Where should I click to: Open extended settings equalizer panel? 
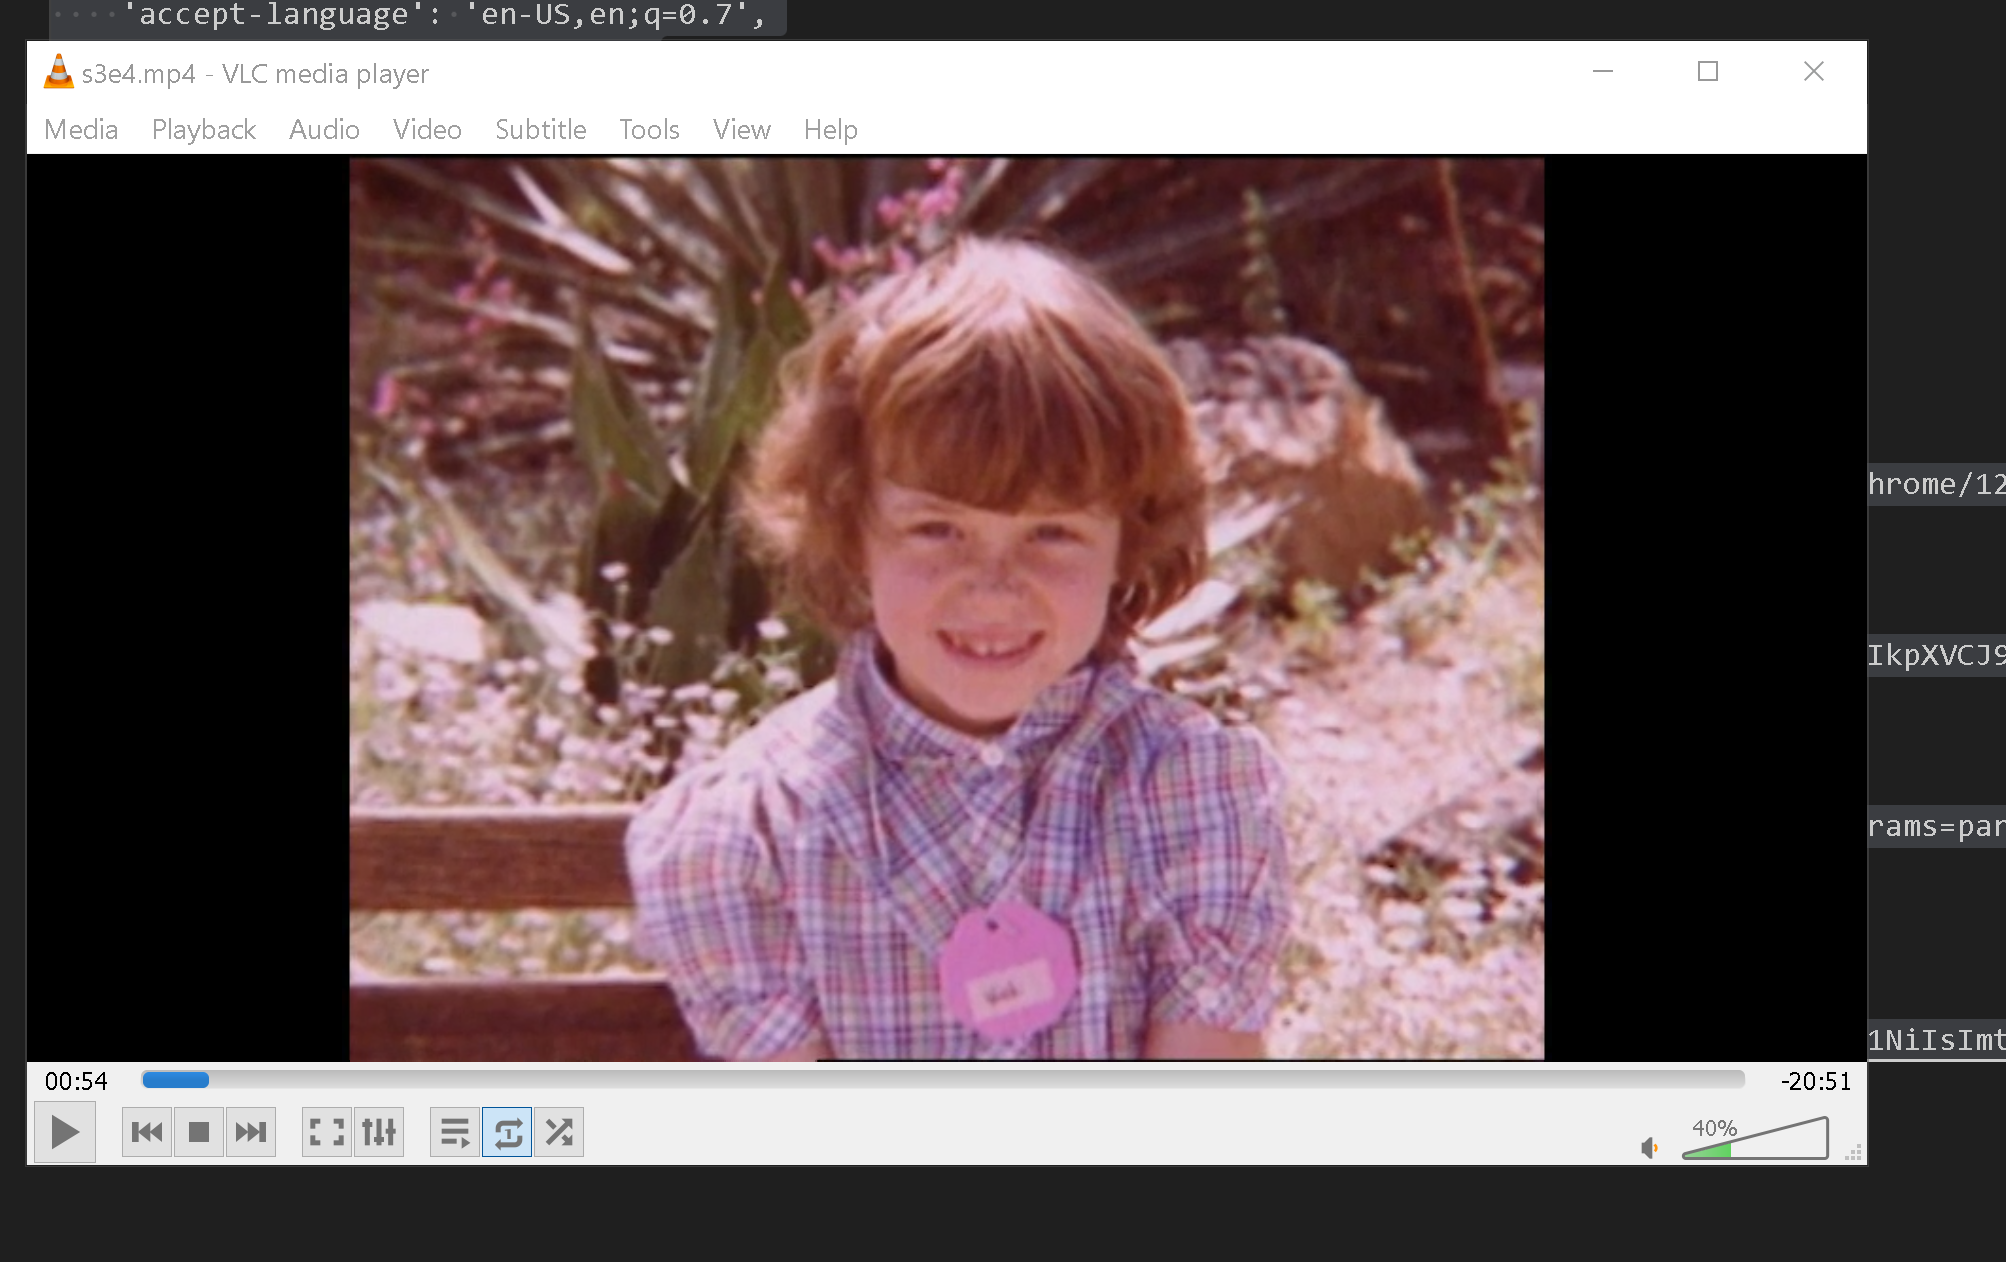pos(379,1132)
